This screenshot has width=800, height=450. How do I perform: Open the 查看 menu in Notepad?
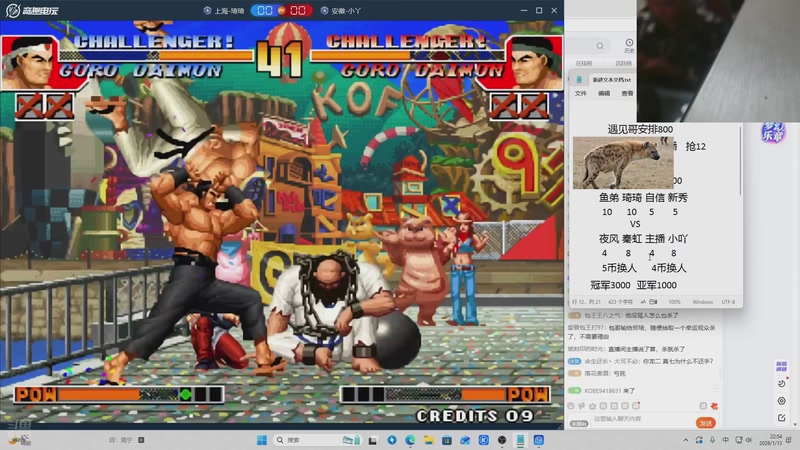pyautogui.click(x=627, y=93)
